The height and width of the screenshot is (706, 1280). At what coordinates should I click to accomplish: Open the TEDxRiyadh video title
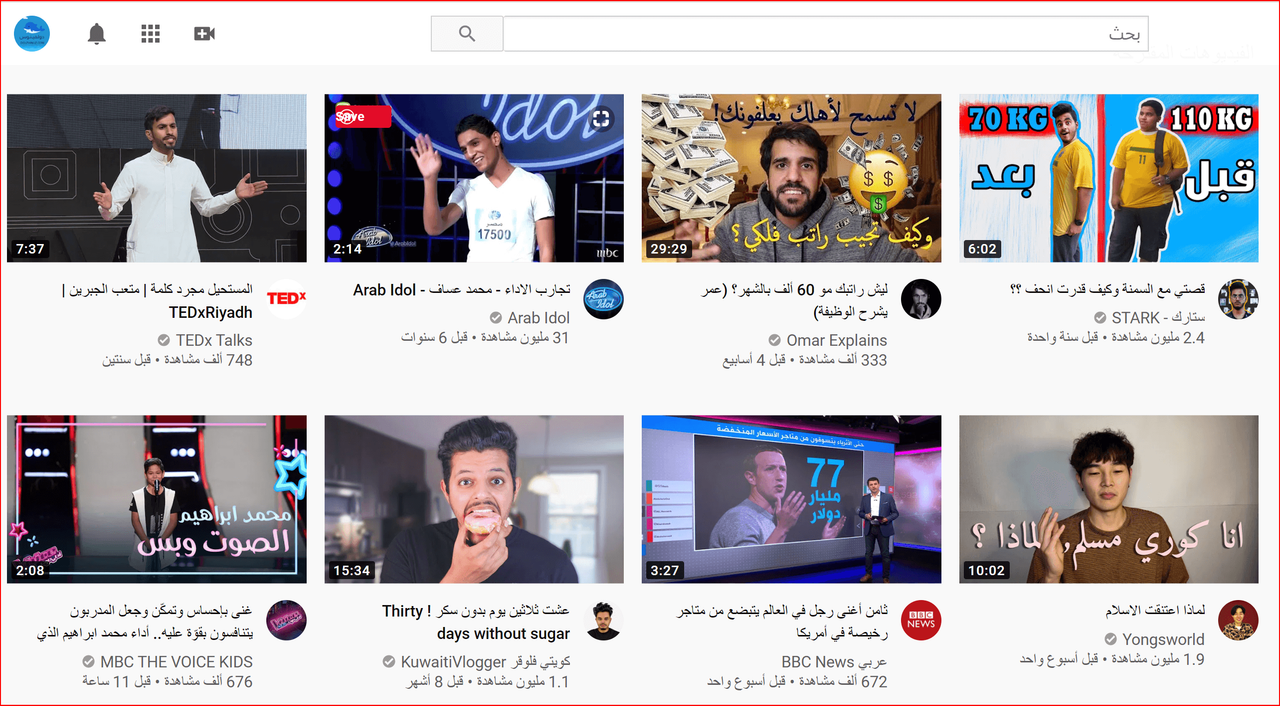pos(157,301)
